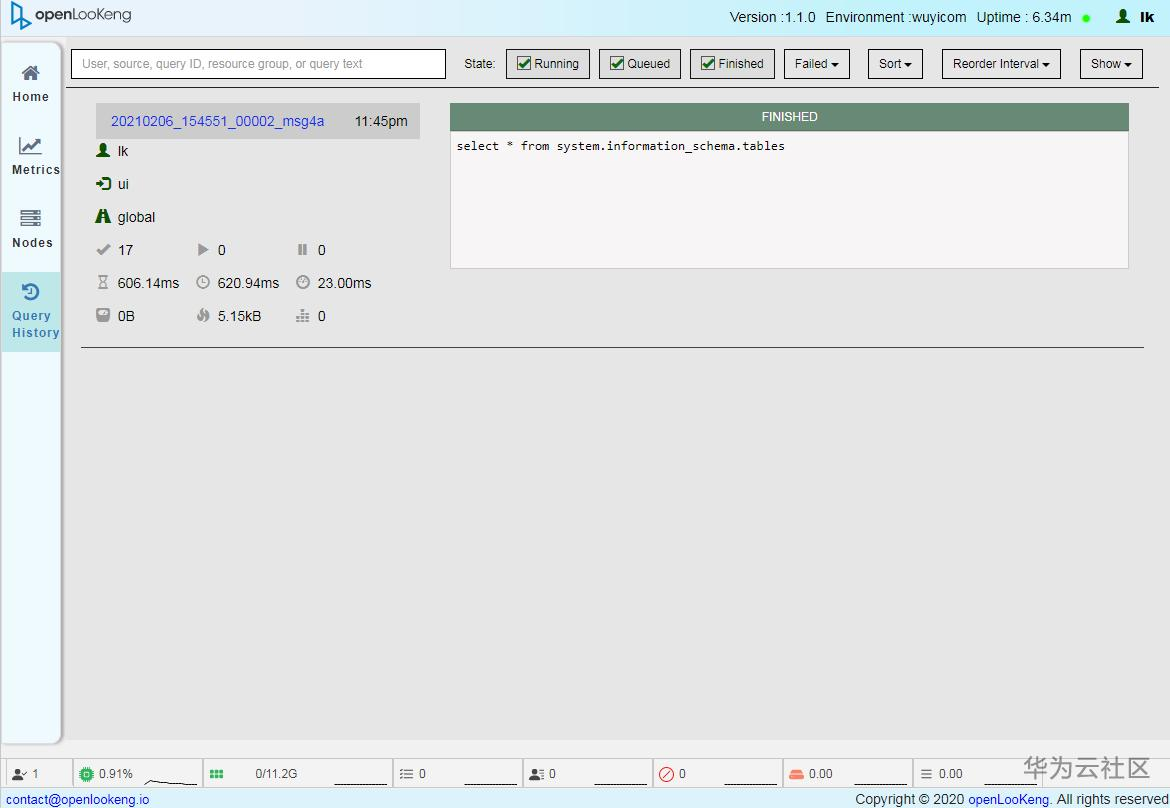Open the Reorder Interval dropdown
Screen dimensions: 1170x808
(x=1001, y=64)
